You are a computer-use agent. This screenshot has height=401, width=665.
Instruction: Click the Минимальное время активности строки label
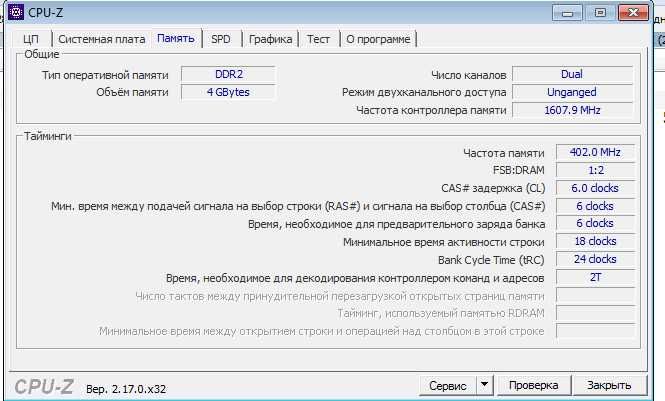click(x=444, y=242)
